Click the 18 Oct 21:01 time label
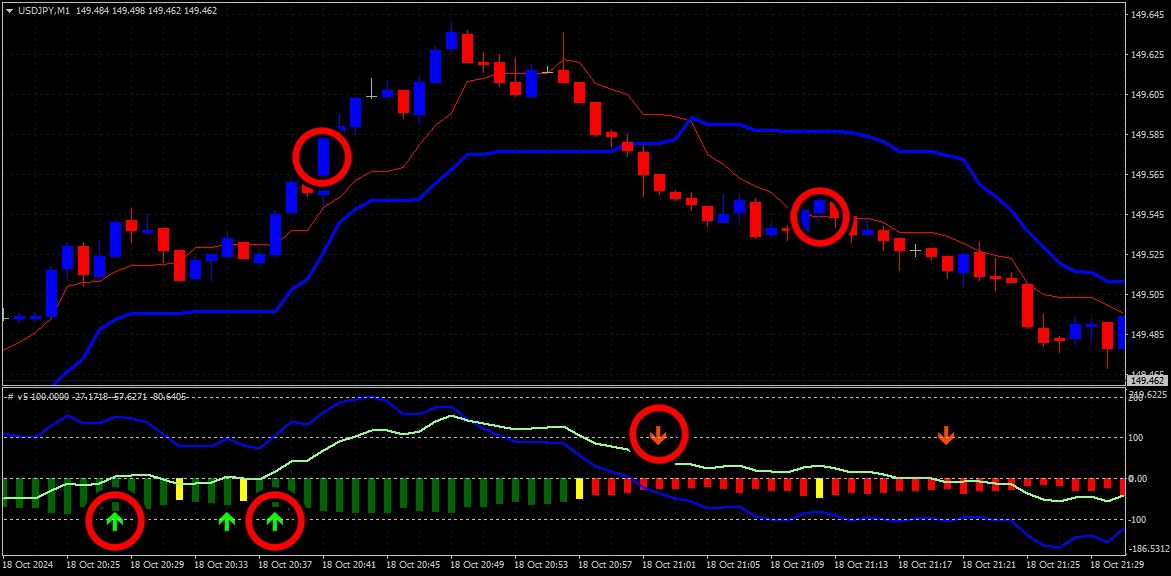 click(x=669, y=560)
